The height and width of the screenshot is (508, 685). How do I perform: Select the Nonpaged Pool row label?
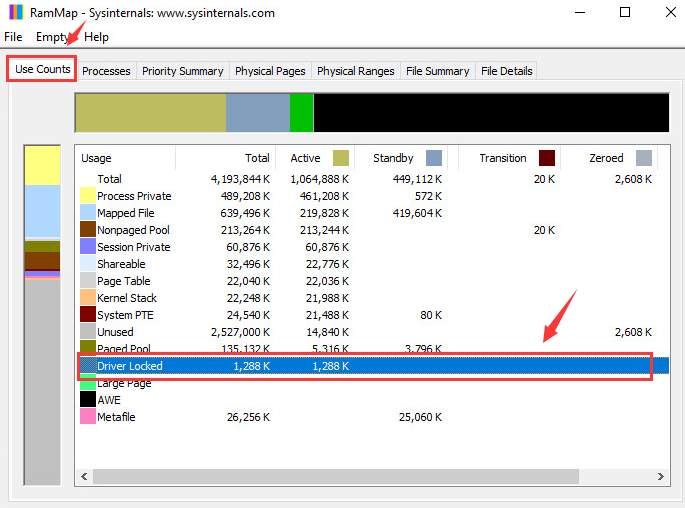click(133, 230)
